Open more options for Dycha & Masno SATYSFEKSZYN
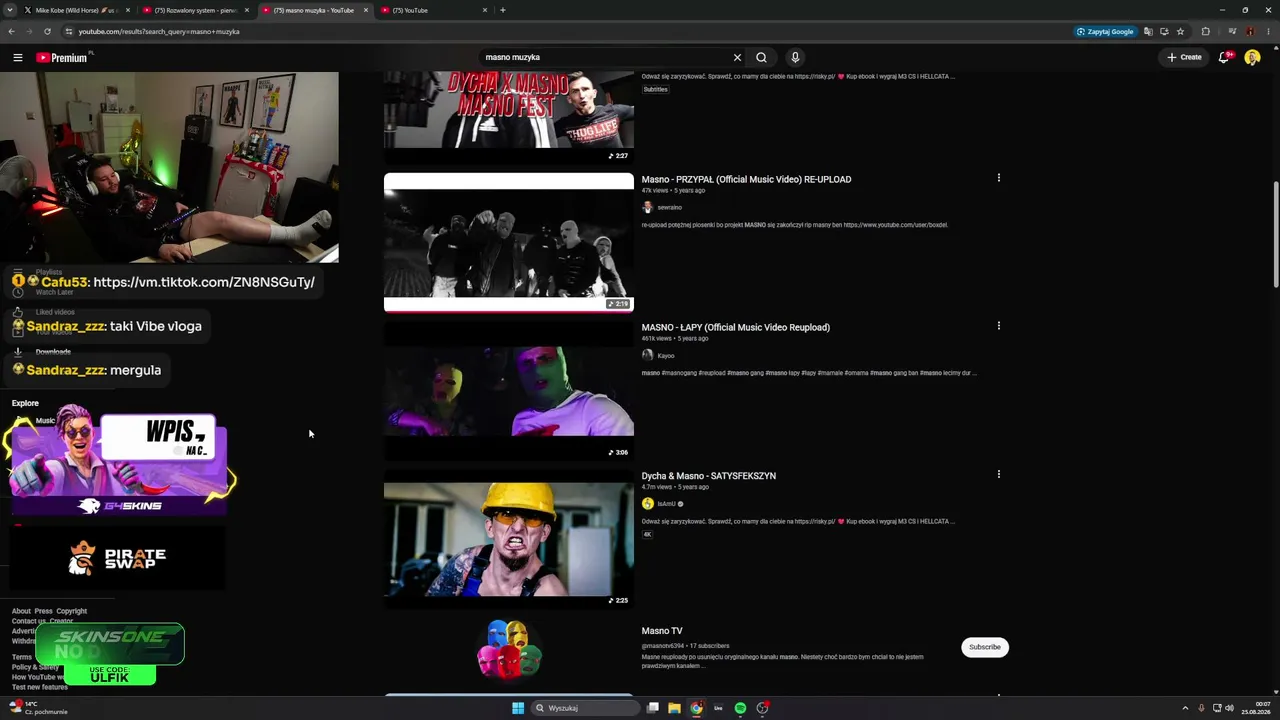 998,474
